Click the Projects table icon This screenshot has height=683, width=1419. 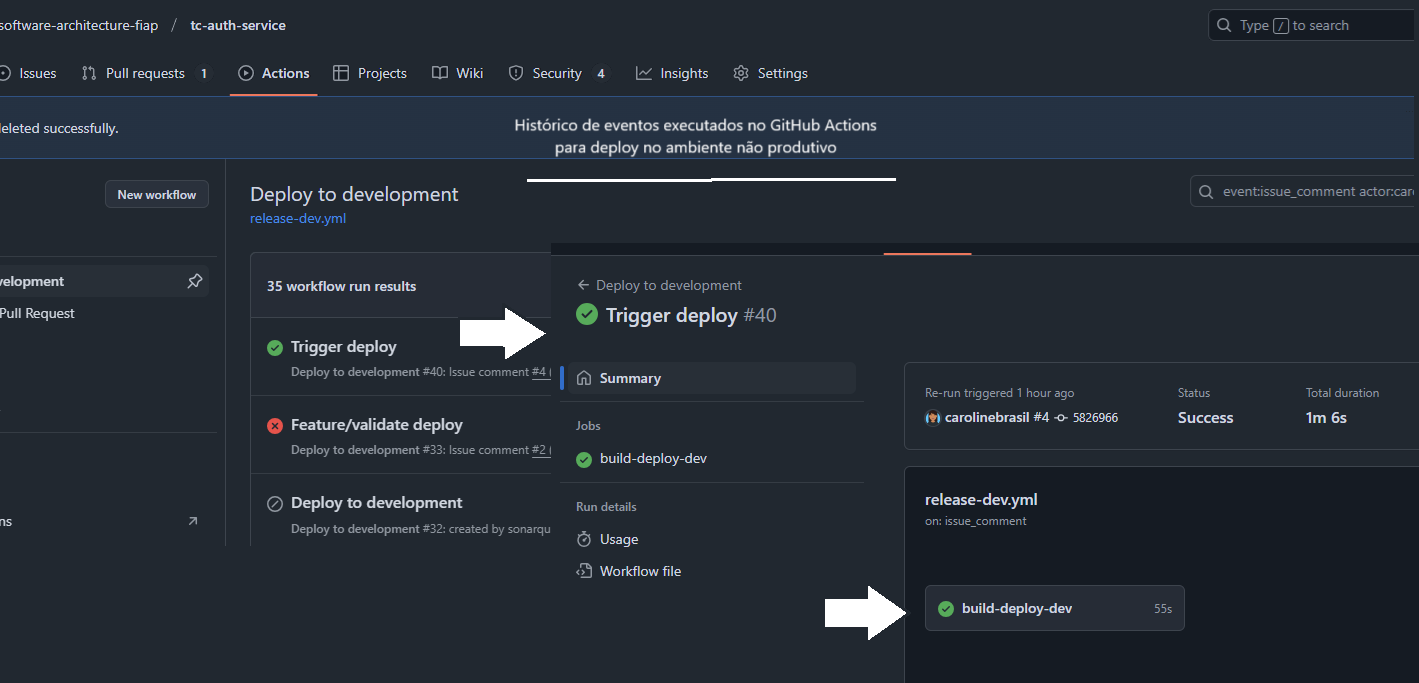click(x=341, y=73)
